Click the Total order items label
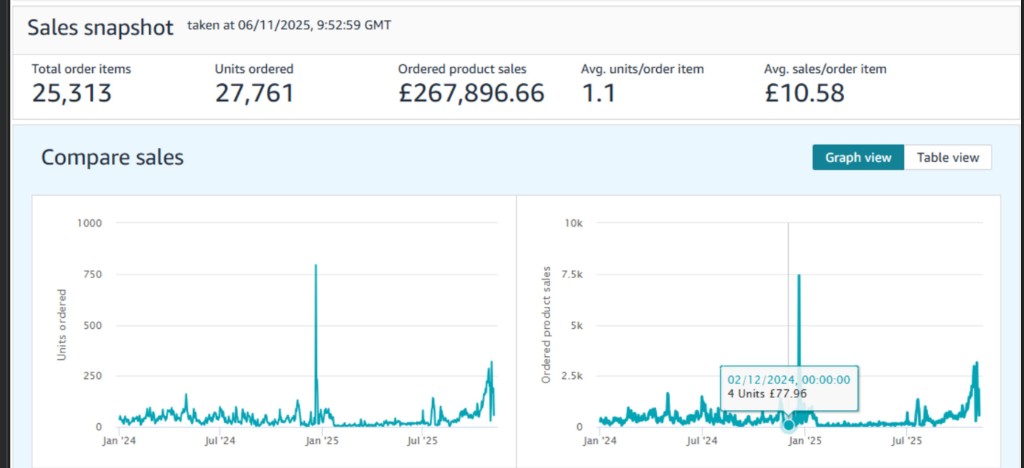The image size is (1024, 468). (x=82, y=69)
